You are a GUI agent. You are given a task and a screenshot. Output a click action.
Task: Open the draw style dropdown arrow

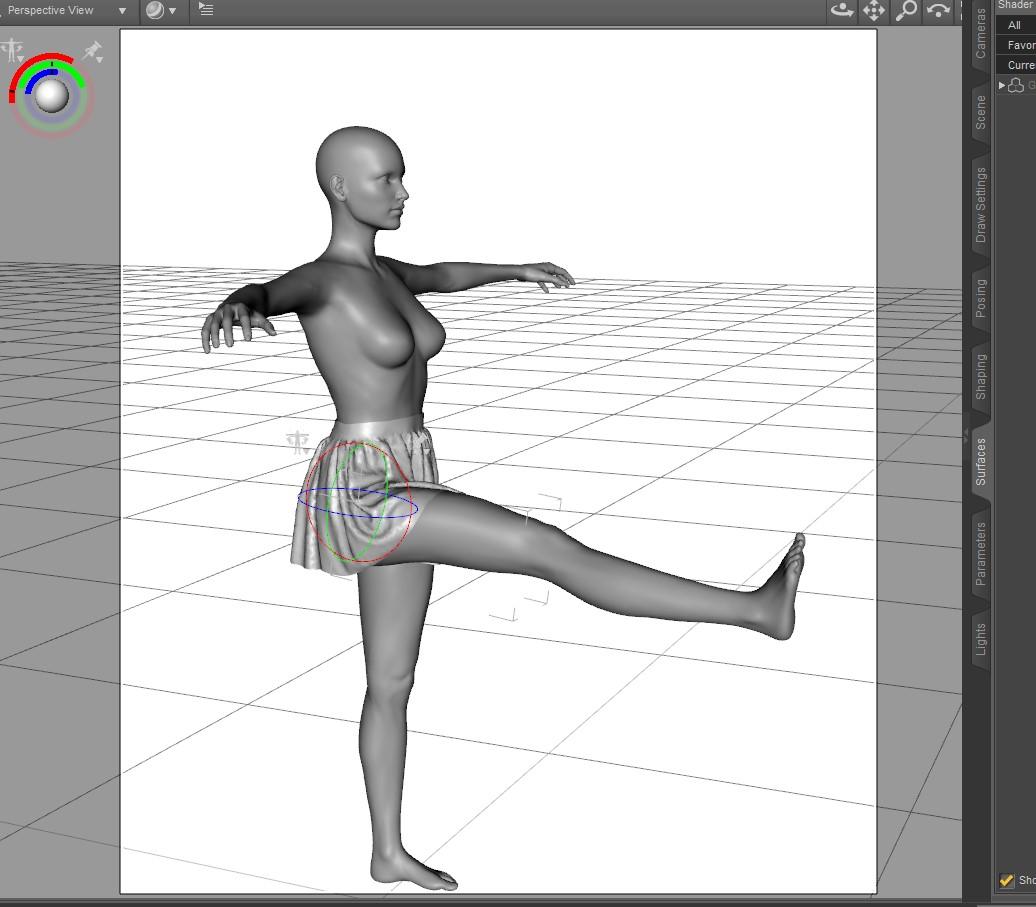point(172,11)
